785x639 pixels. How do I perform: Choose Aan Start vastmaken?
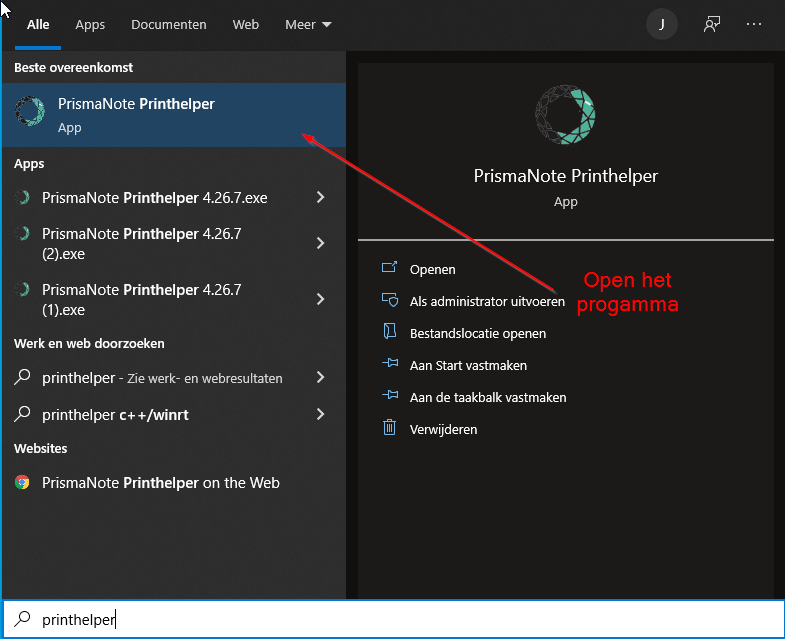468,366
